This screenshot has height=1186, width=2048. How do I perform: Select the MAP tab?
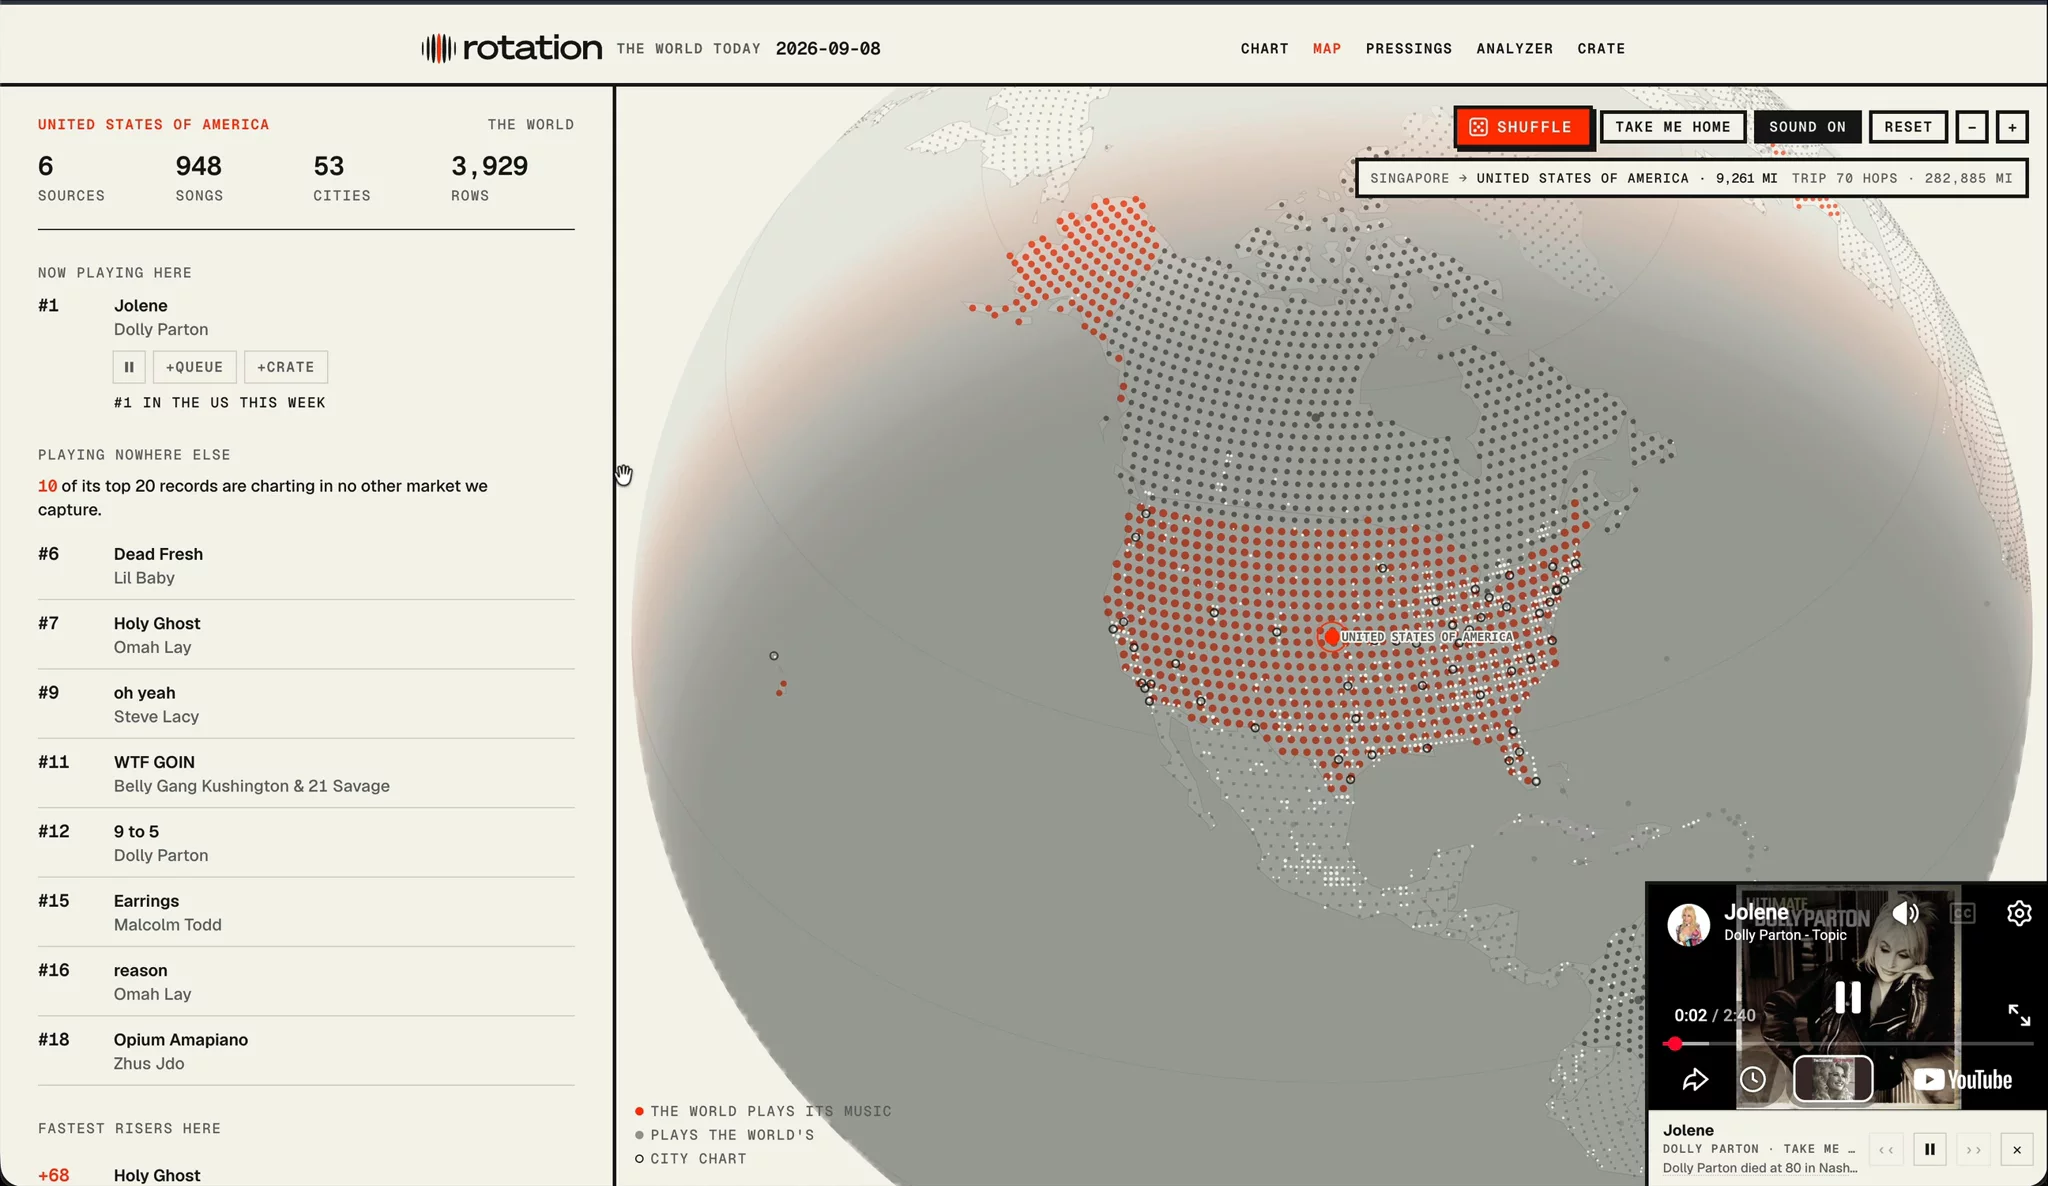click(x=1326, y=48)
